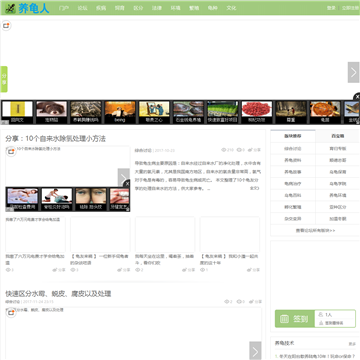Image resolution: width=360 pixels, height=360 pixels.
Task: Click the 立即注册 link
Action: pos(350,8)
